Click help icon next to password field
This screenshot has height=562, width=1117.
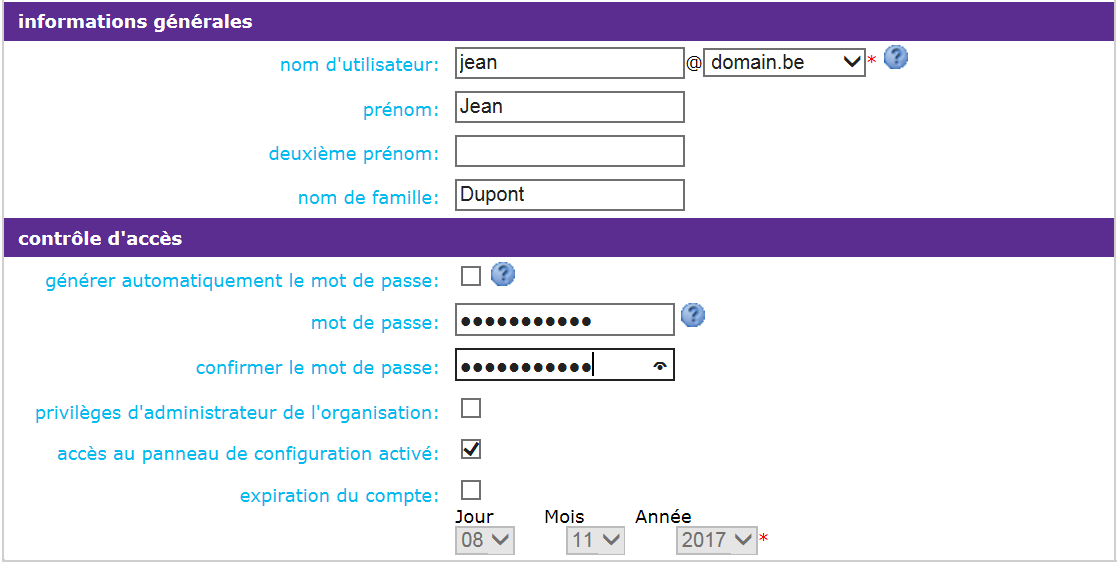(x=693, y=316)
